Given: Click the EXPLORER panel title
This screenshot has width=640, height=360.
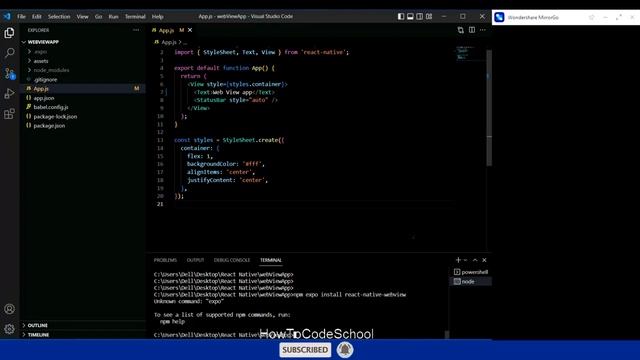Looking at the screenshot, I should click(x=38, y=30).
